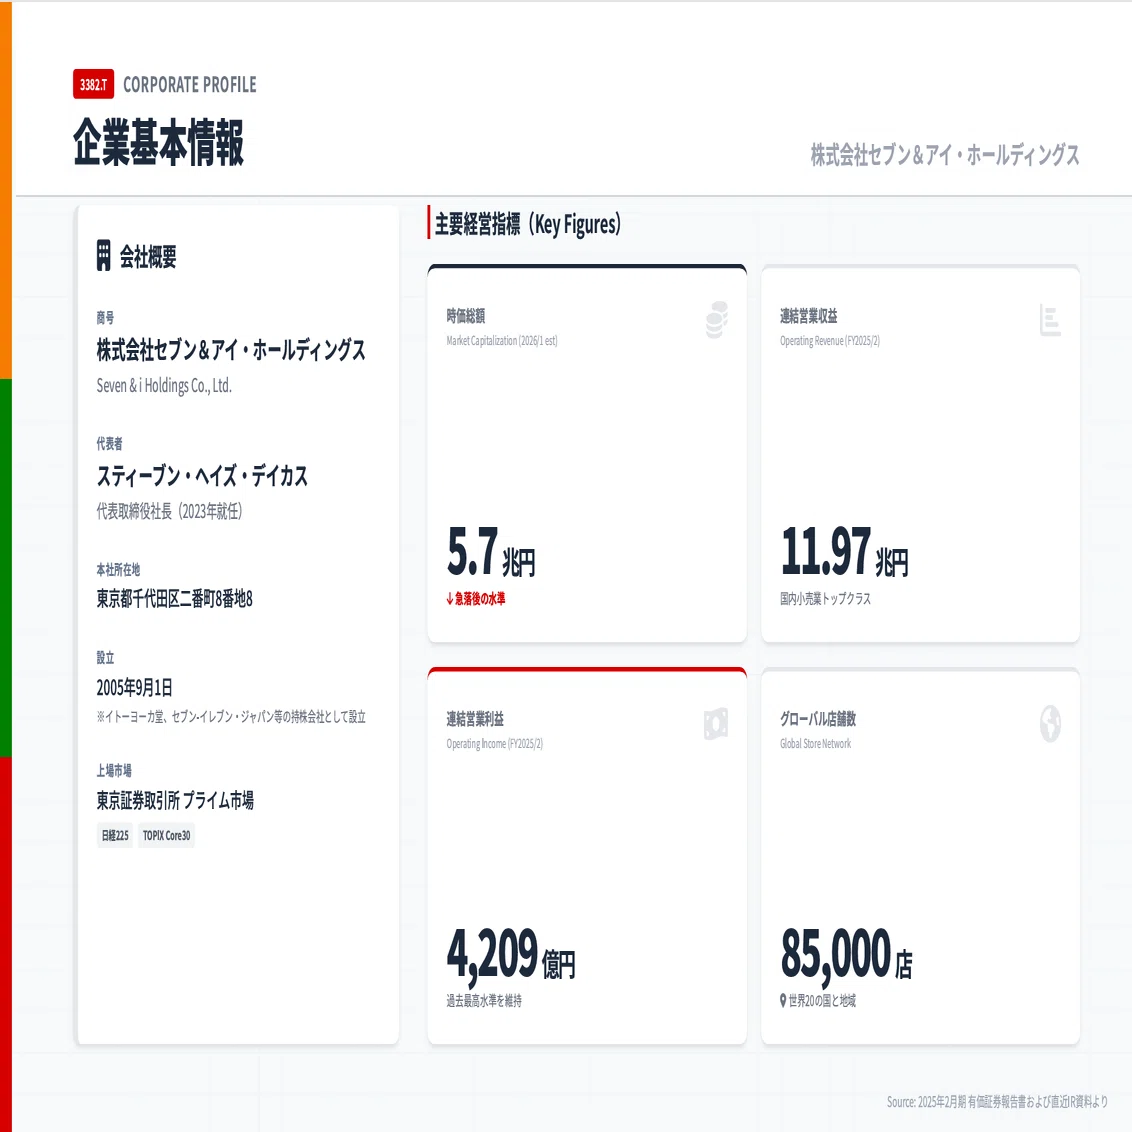Screen dimensions: 1132x1132
Task: Click the 連結営業利益 card label
Action: [475, 719]
